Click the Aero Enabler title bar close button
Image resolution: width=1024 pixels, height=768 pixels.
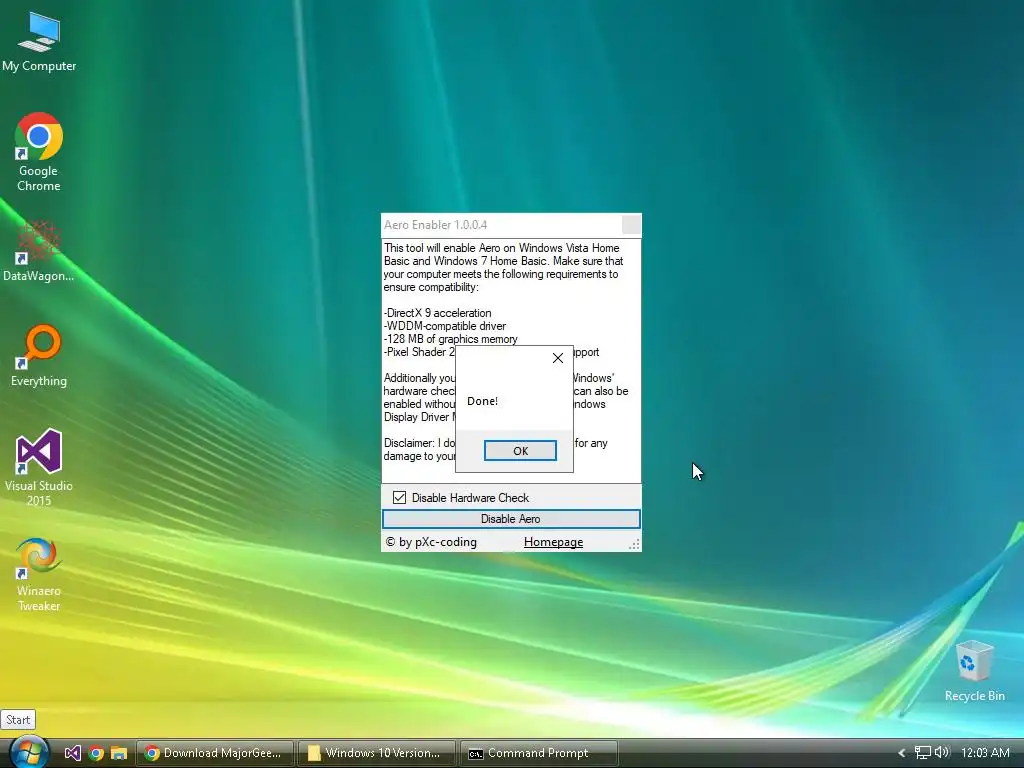pyautogui.click(x=631, y=225)
